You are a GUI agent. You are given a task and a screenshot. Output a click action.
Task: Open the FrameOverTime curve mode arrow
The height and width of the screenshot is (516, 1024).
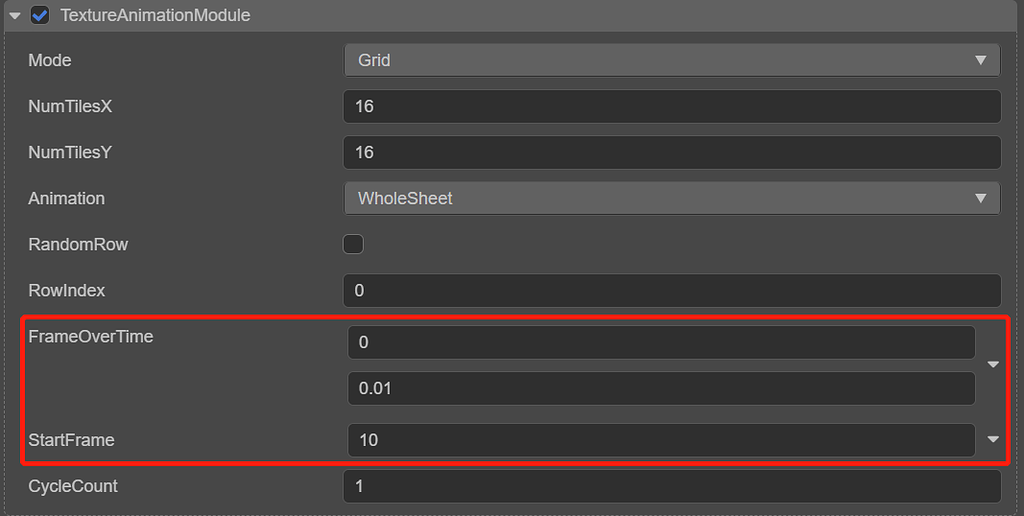(x=993, y=365)
